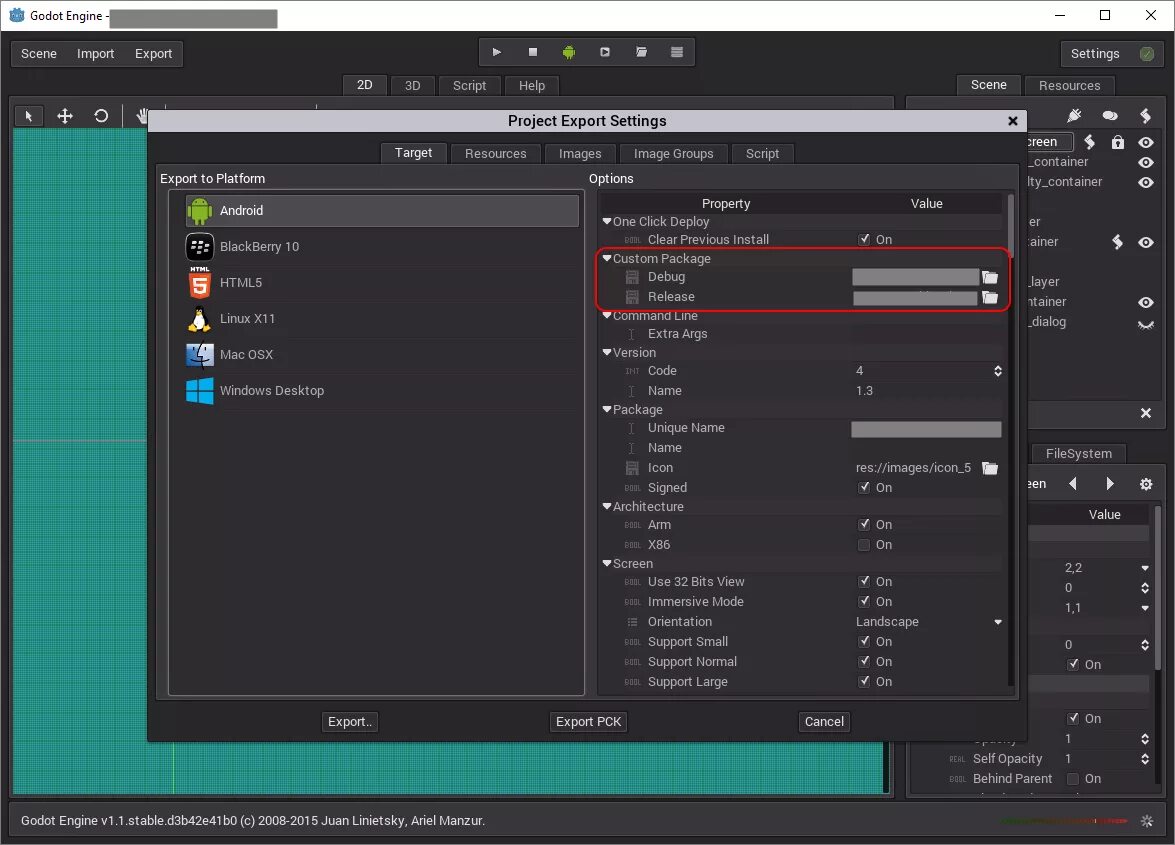Collapse the Command Line section
The image size is (1175, 845).
pyautogui.click(x=607, y=315)
